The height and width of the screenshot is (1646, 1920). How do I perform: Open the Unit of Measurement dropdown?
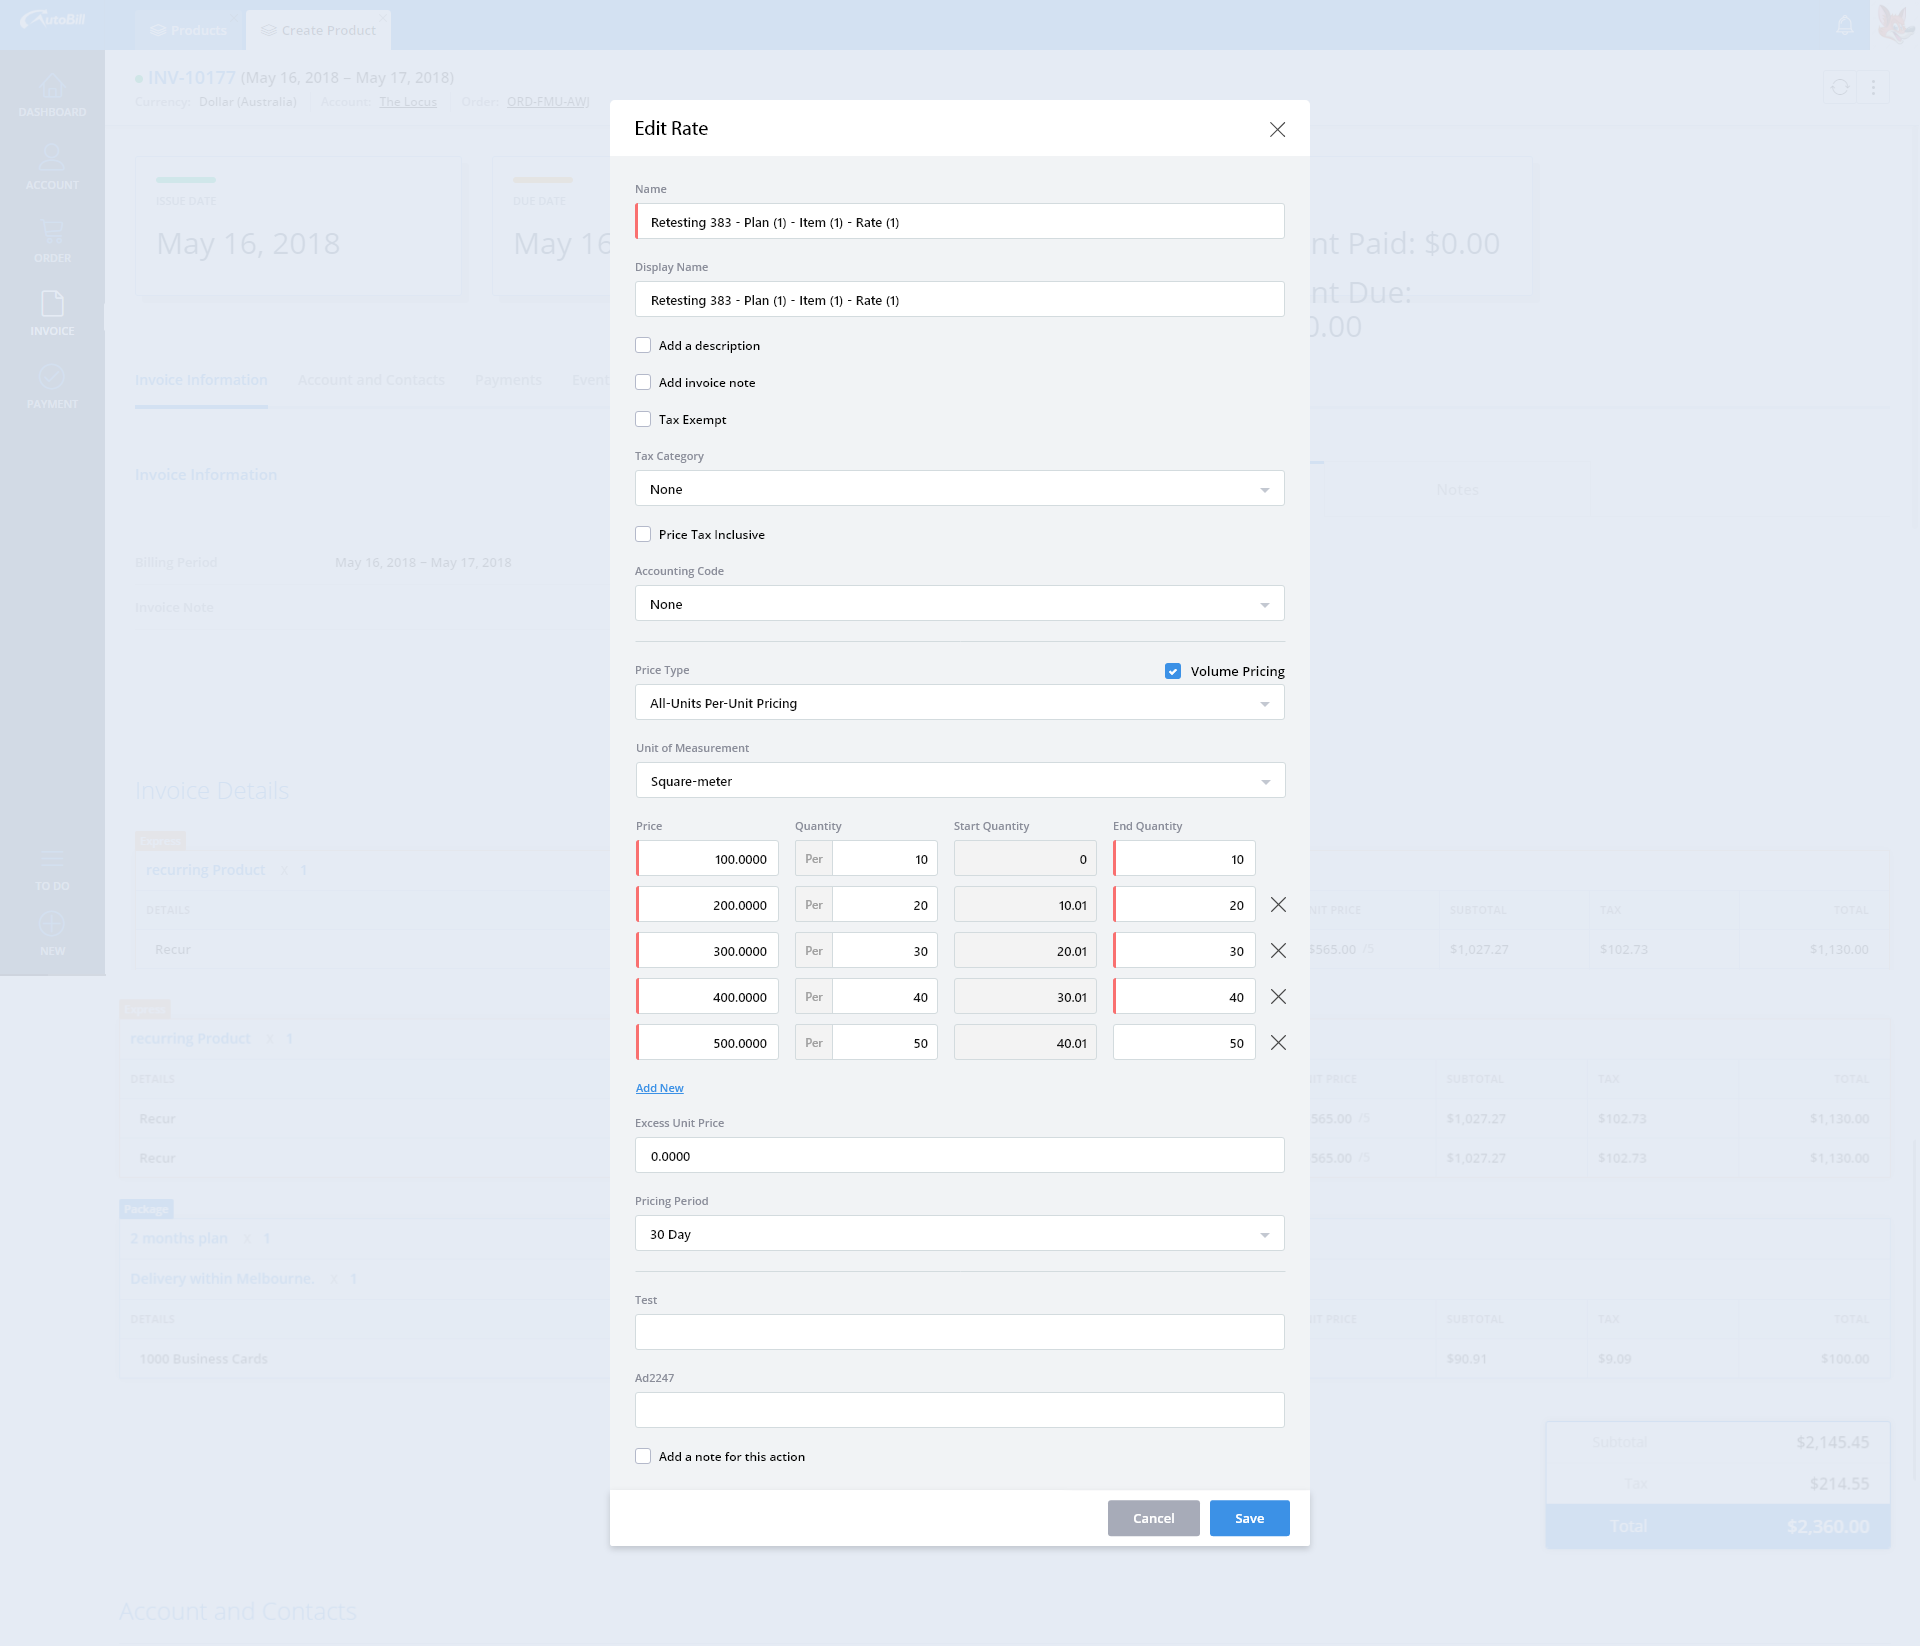(959, 781)
